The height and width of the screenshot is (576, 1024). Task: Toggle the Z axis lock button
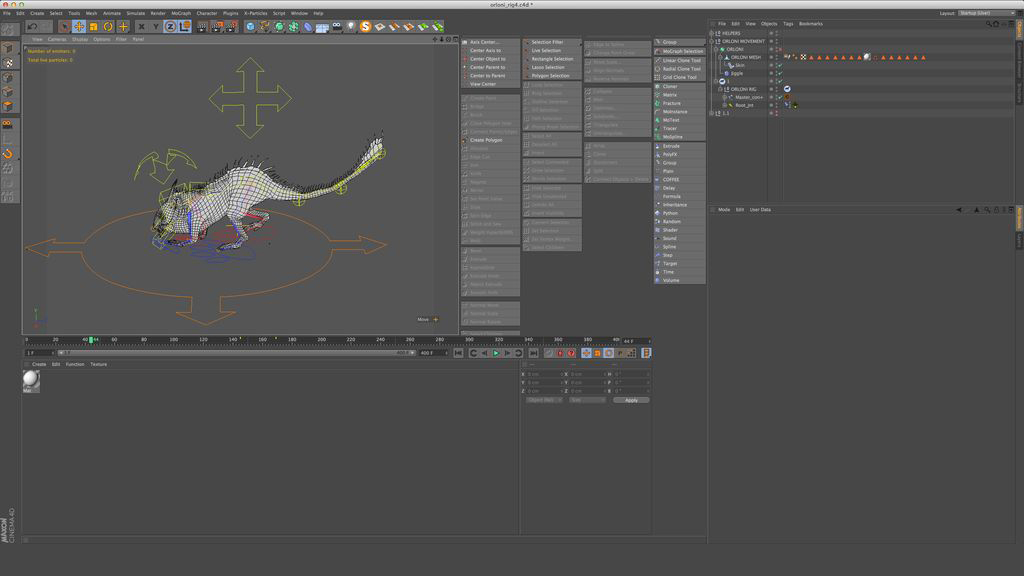170,26
